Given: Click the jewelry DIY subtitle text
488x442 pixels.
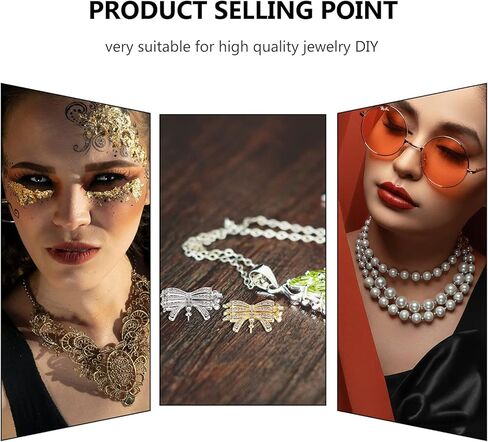Looking at the screenshot, I should coord(242,47).
